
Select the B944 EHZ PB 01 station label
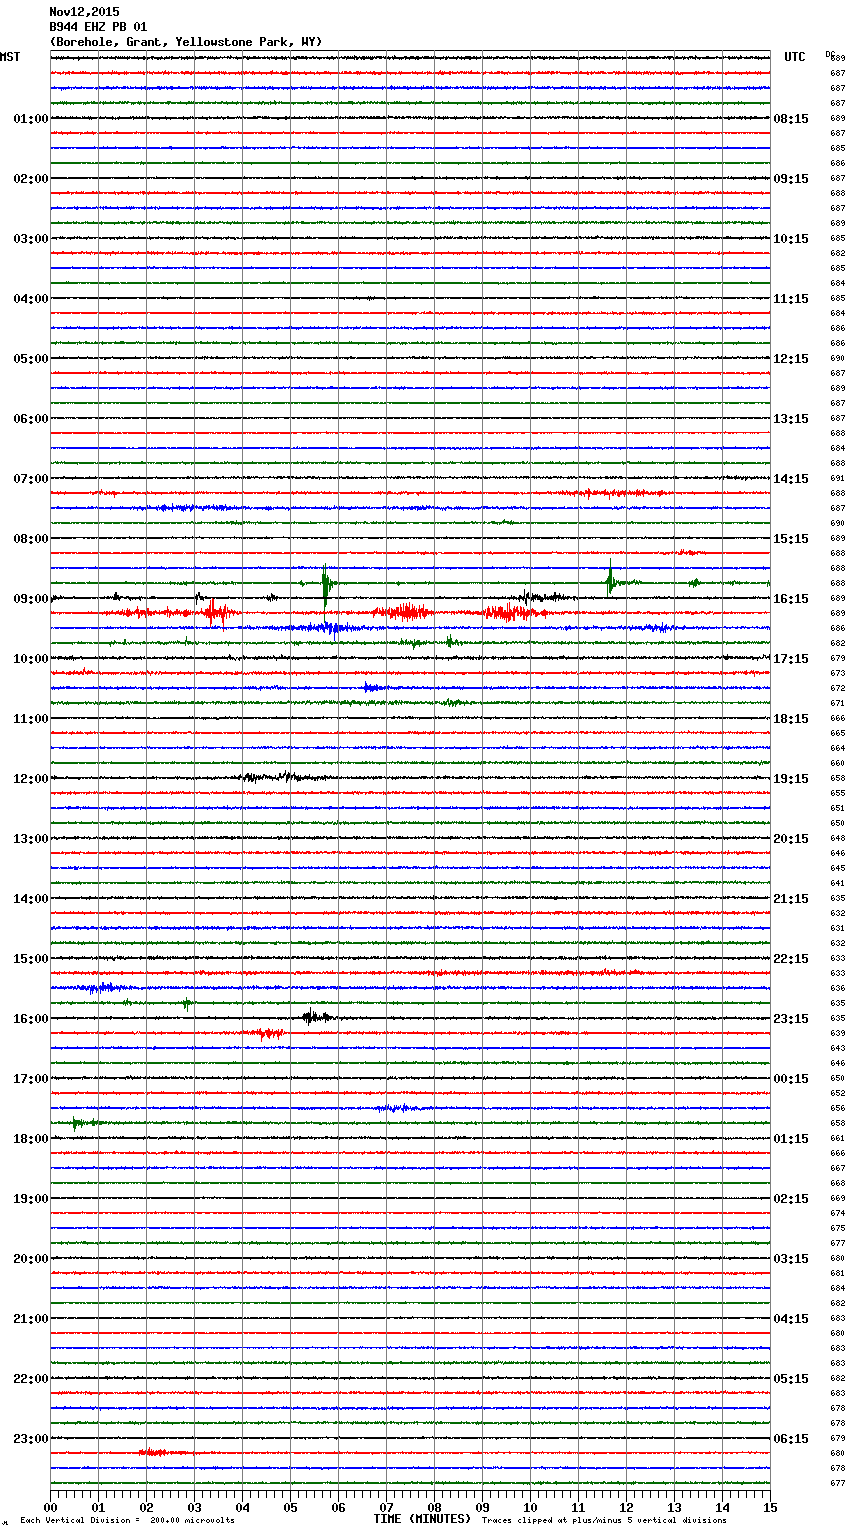pos(98,27)
